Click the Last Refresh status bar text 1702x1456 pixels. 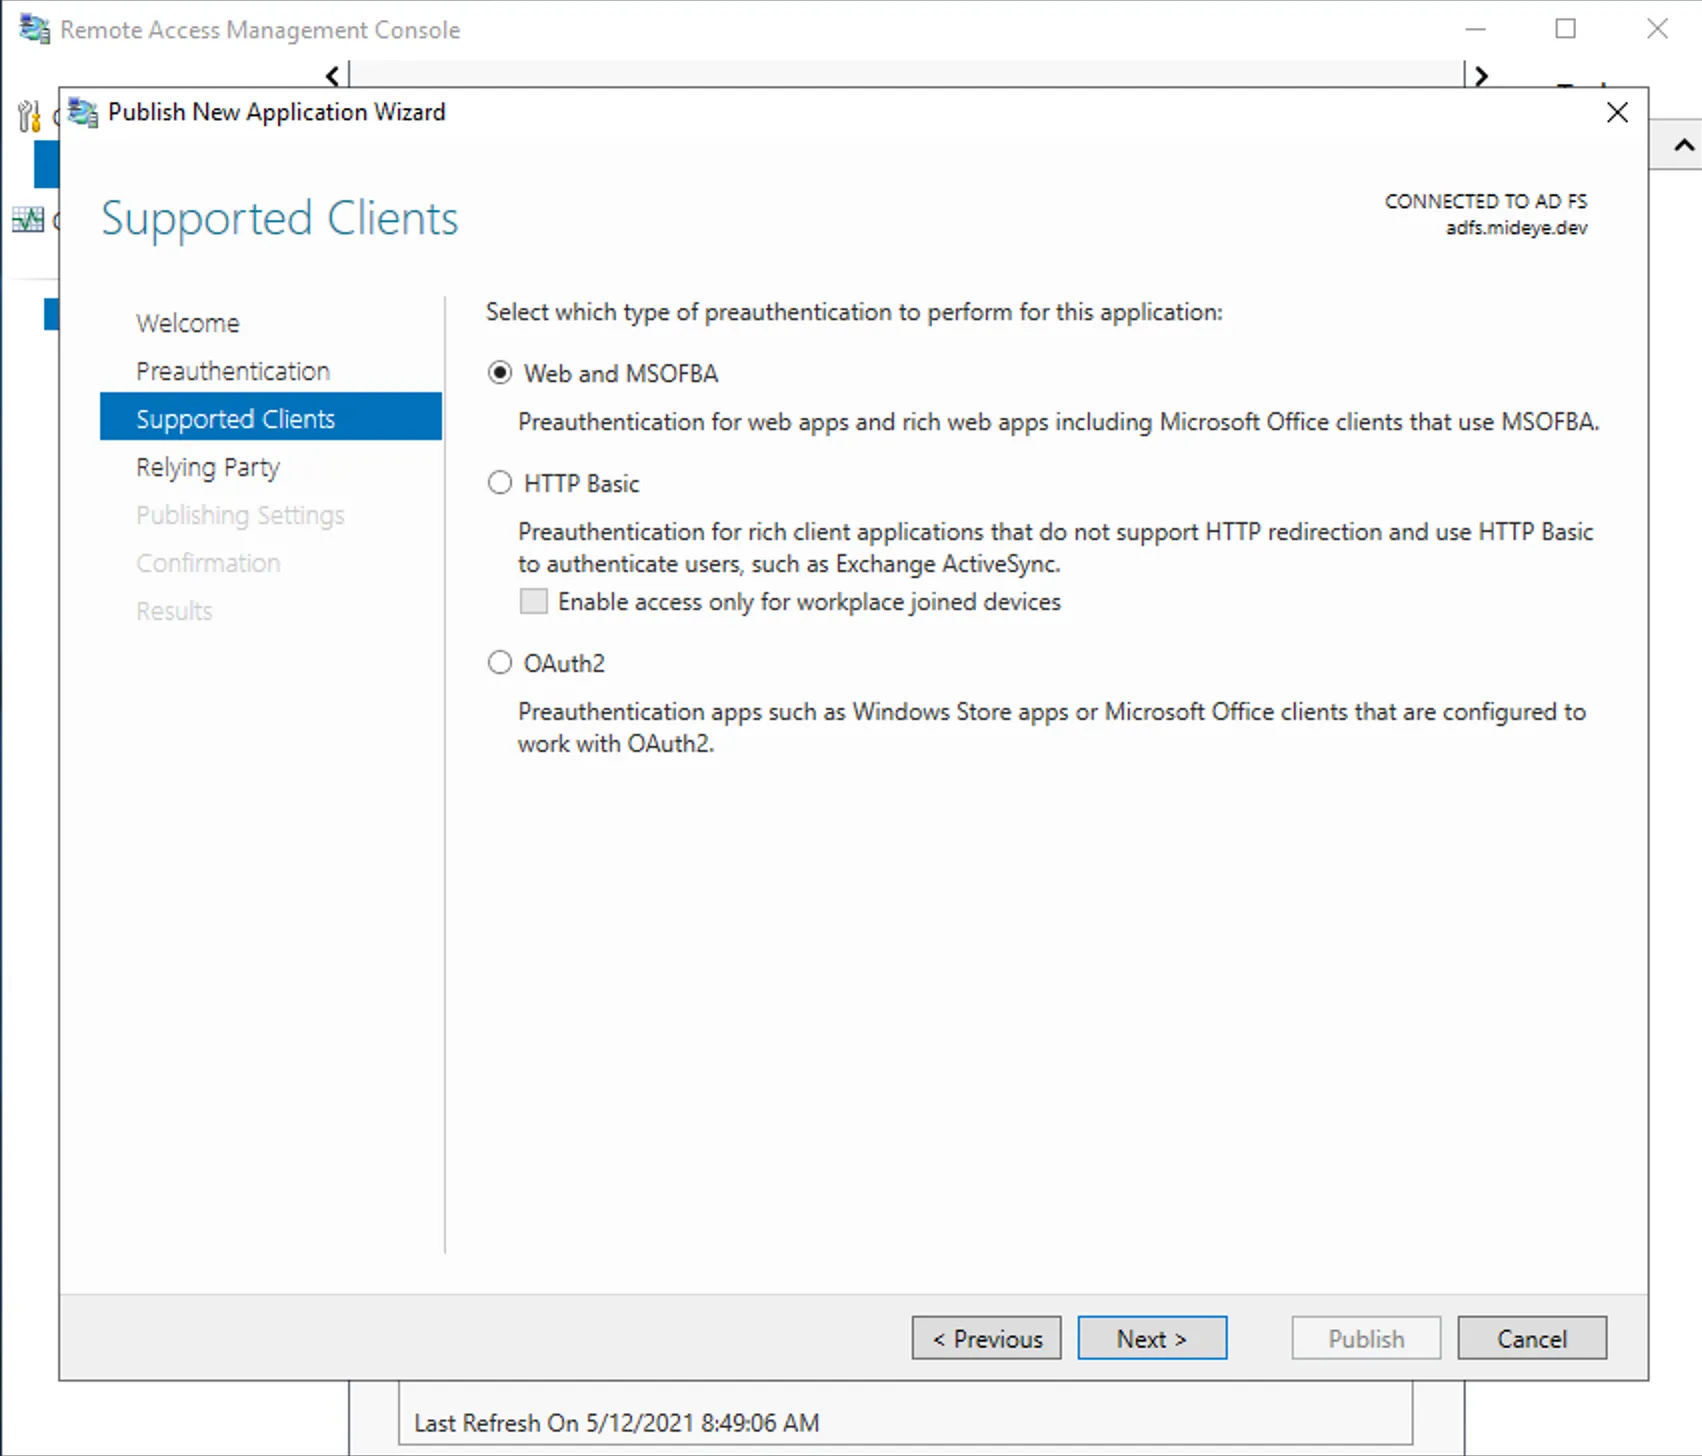click(616, 1422)
